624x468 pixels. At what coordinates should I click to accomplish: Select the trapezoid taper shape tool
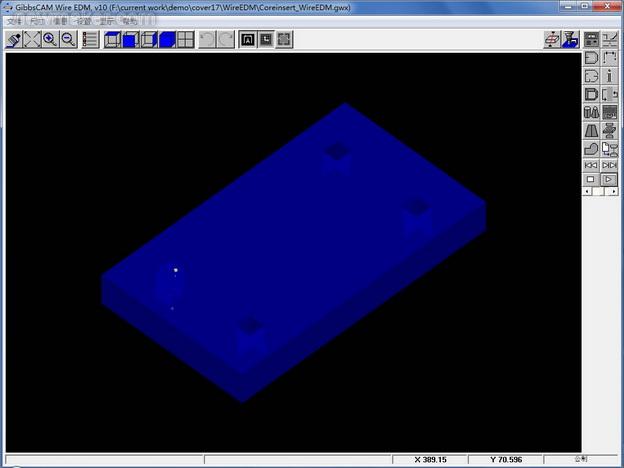pyautogui.click(x=591, y=131)
